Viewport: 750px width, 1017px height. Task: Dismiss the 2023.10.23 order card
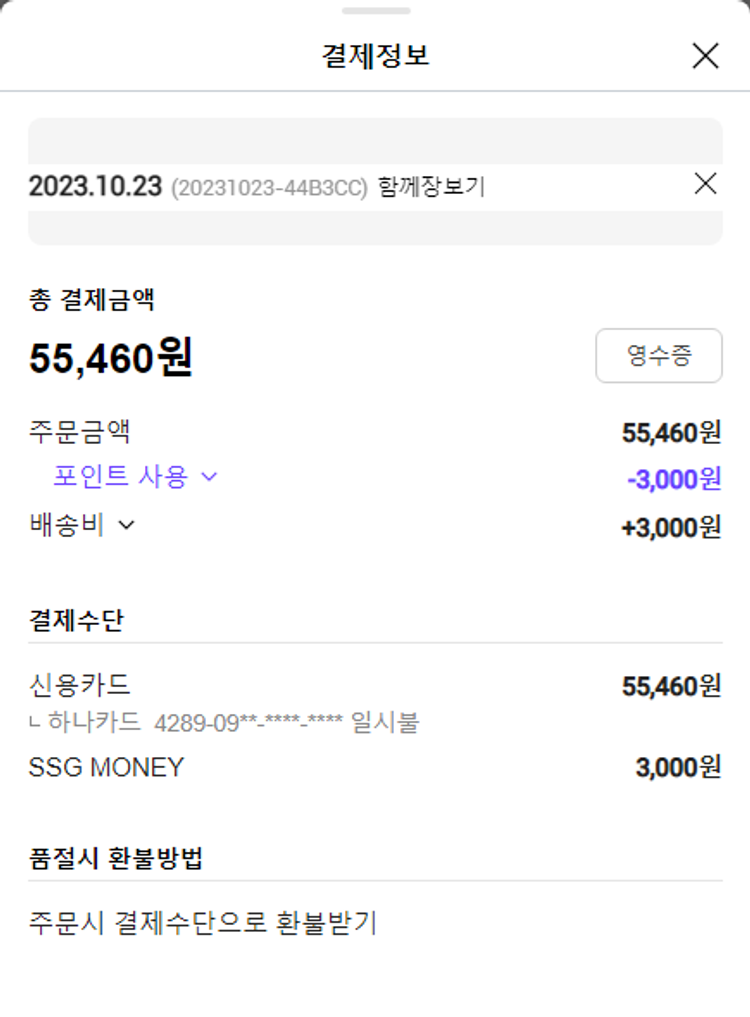click(x=705, y=184)
